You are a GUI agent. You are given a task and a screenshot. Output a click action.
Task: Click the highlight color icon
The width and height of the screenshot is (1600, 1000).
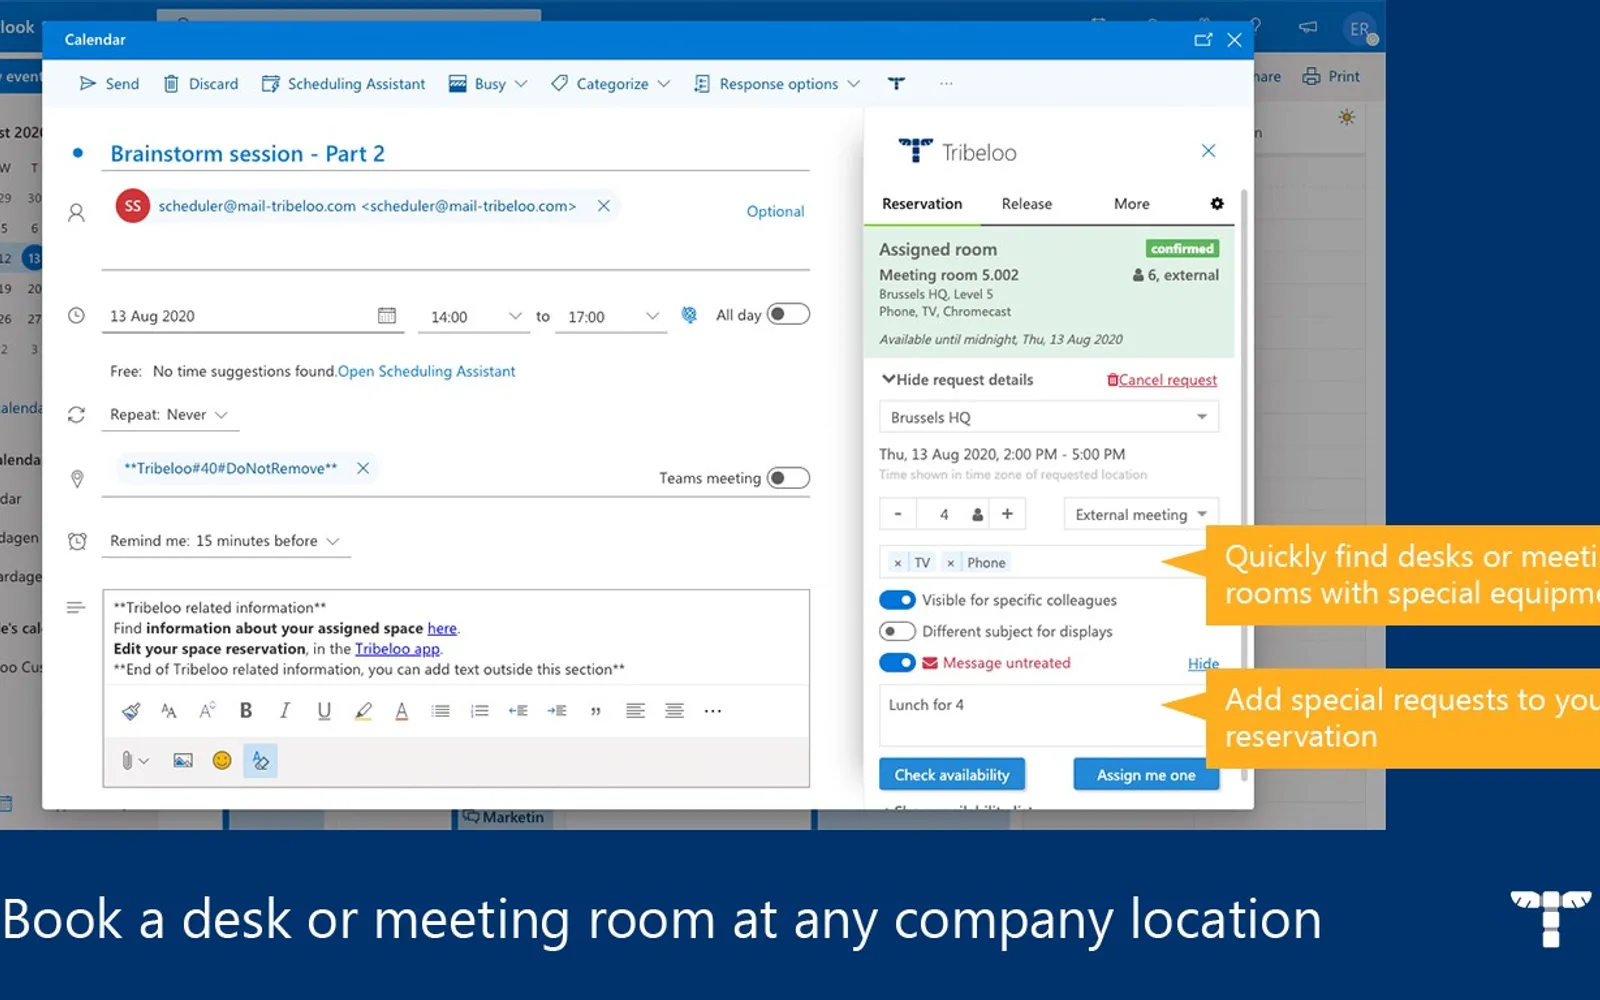(363, 711)
